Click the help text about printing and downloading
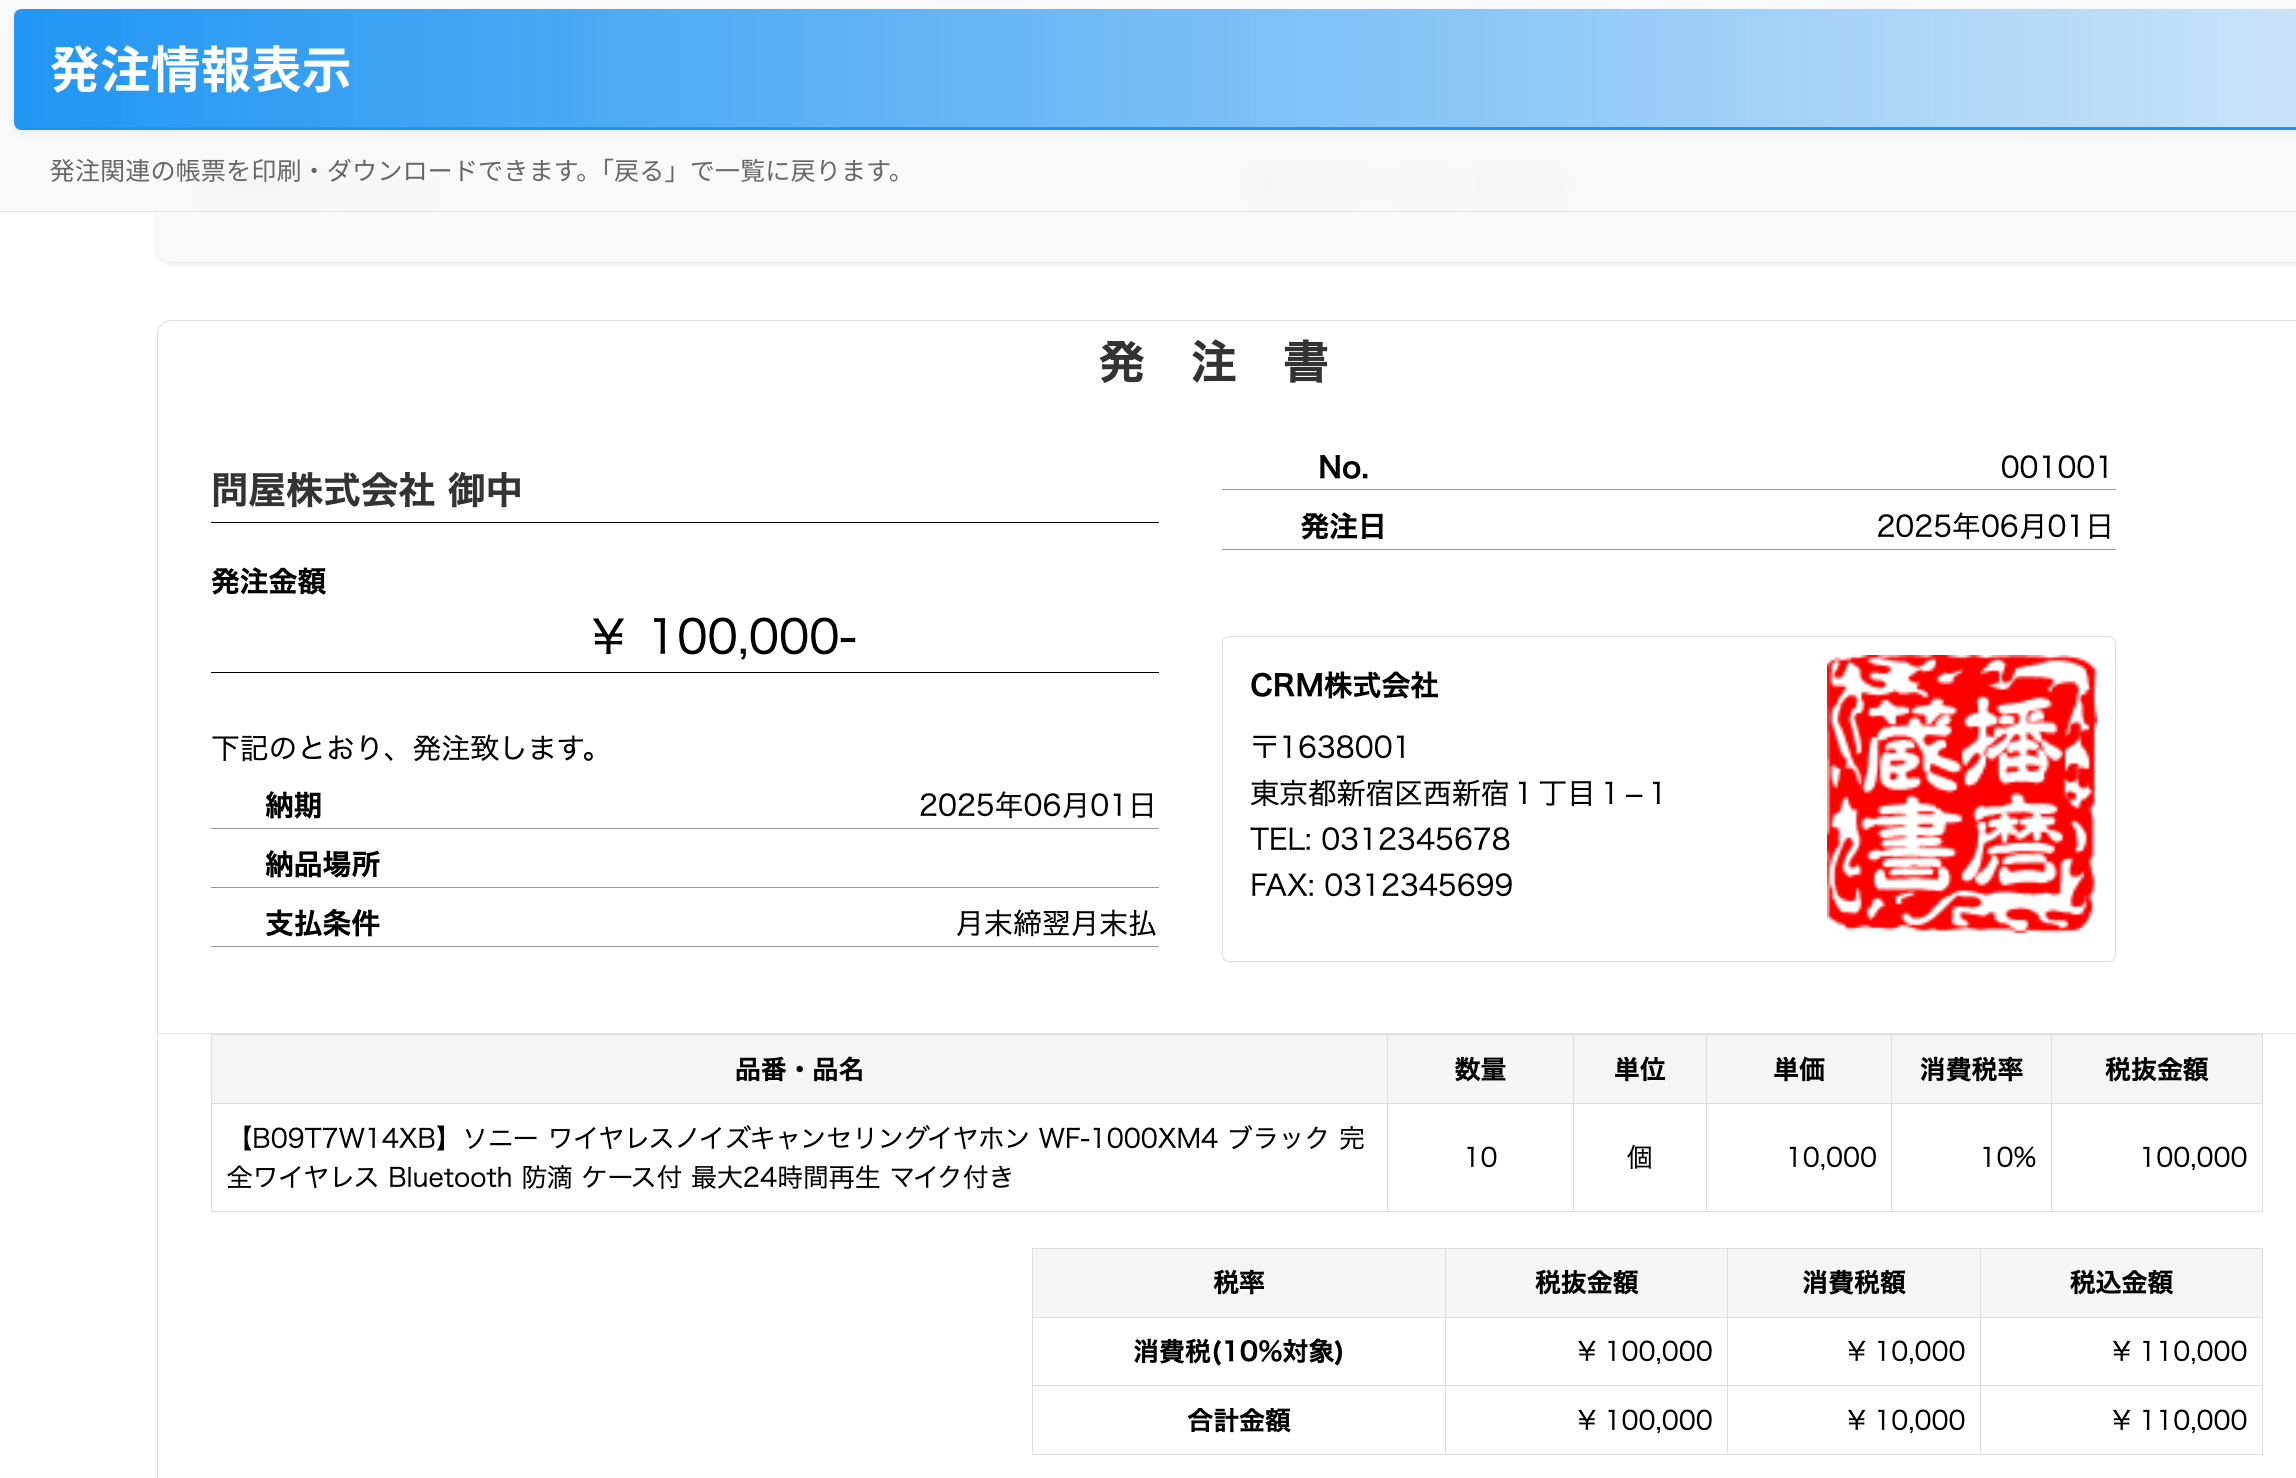Viewport: 2296px width, 1478px height. click(476, 171)
